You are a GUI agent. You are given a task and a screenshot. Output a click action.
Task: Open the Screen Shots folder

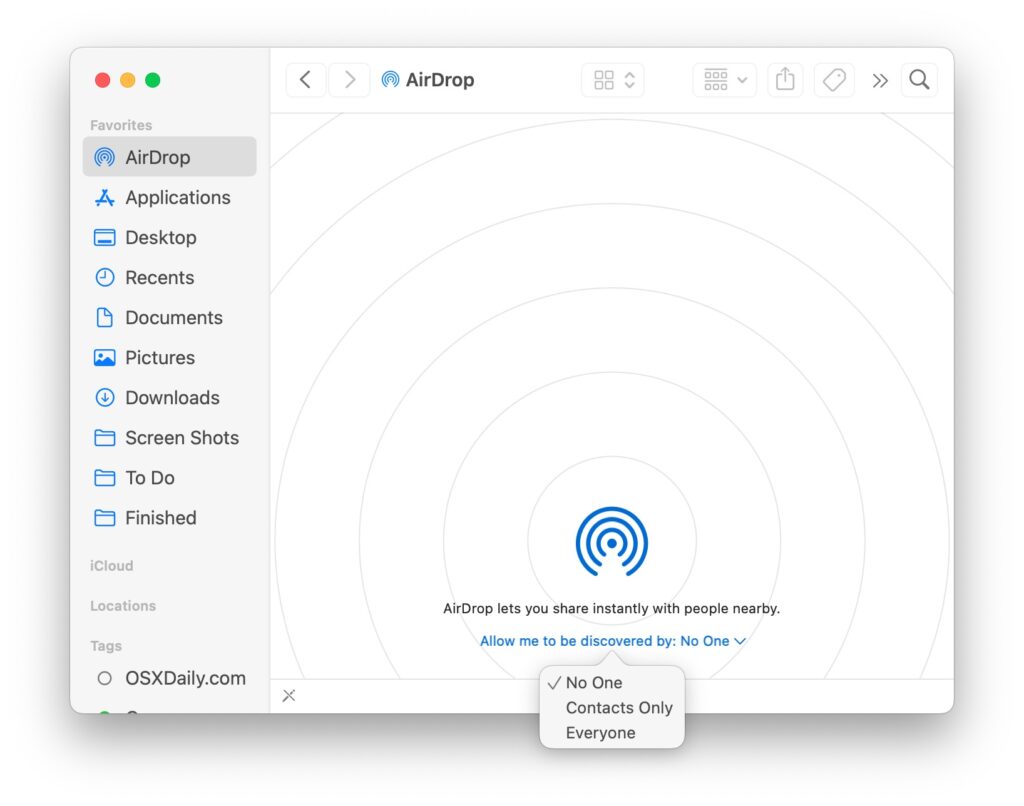click(x=170, y=438)
